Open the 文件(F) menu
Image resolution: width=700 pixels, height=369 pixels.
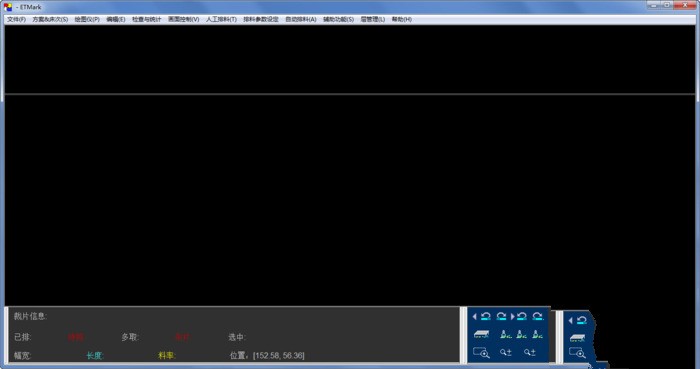tap(16, 19)
